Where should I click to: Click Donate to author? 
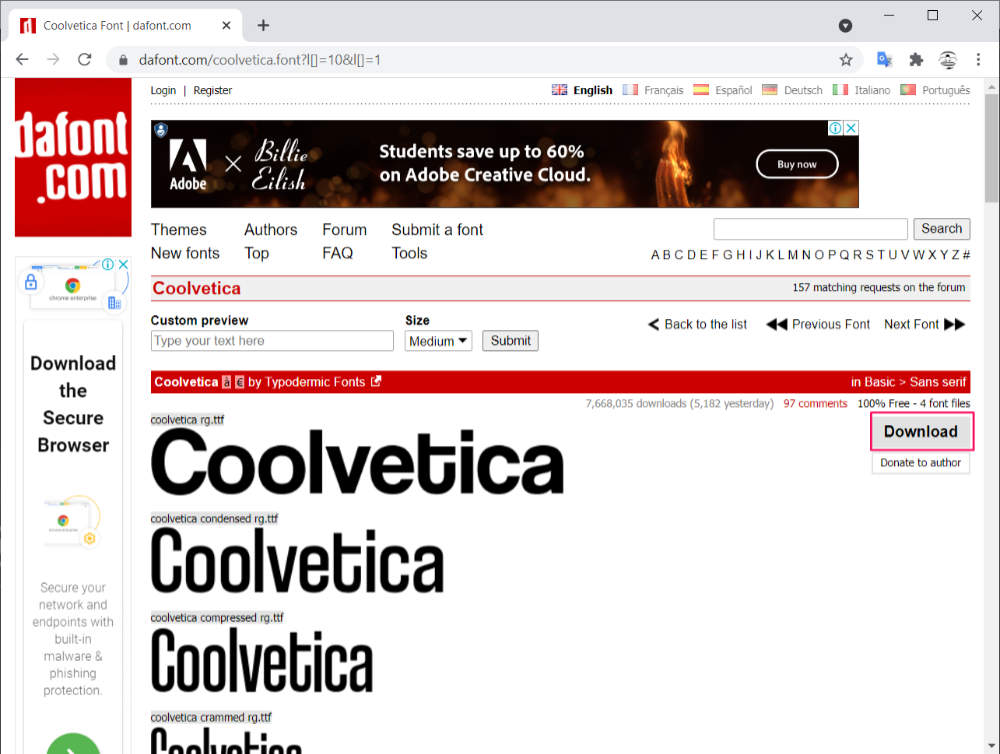(921, 462)
